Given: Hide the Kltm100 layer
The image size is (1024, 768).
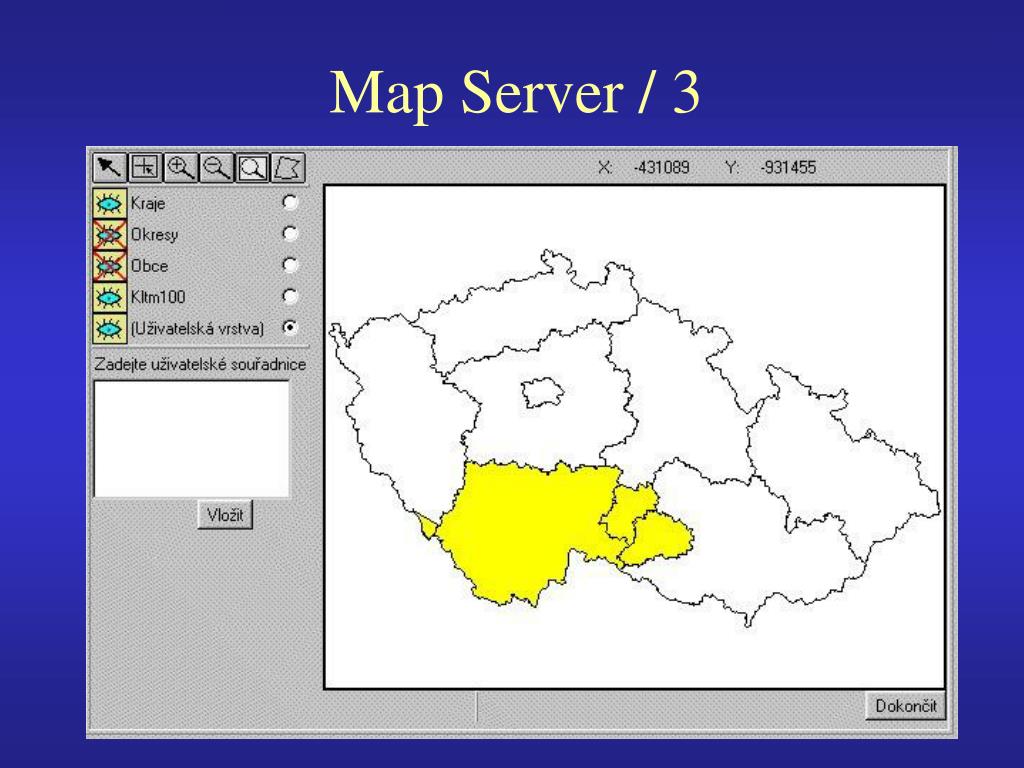Looking at the screenshot, I should (109, 297).
